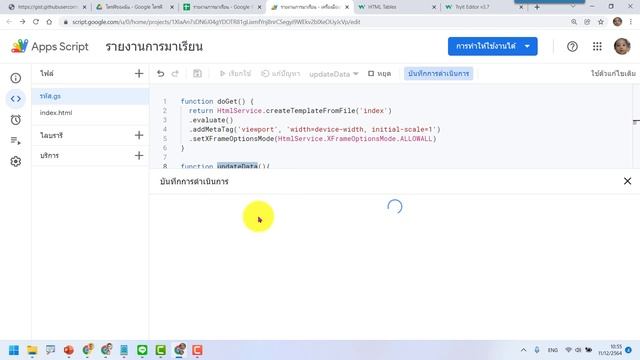Click the browser Back arrow

pos(9,22)
